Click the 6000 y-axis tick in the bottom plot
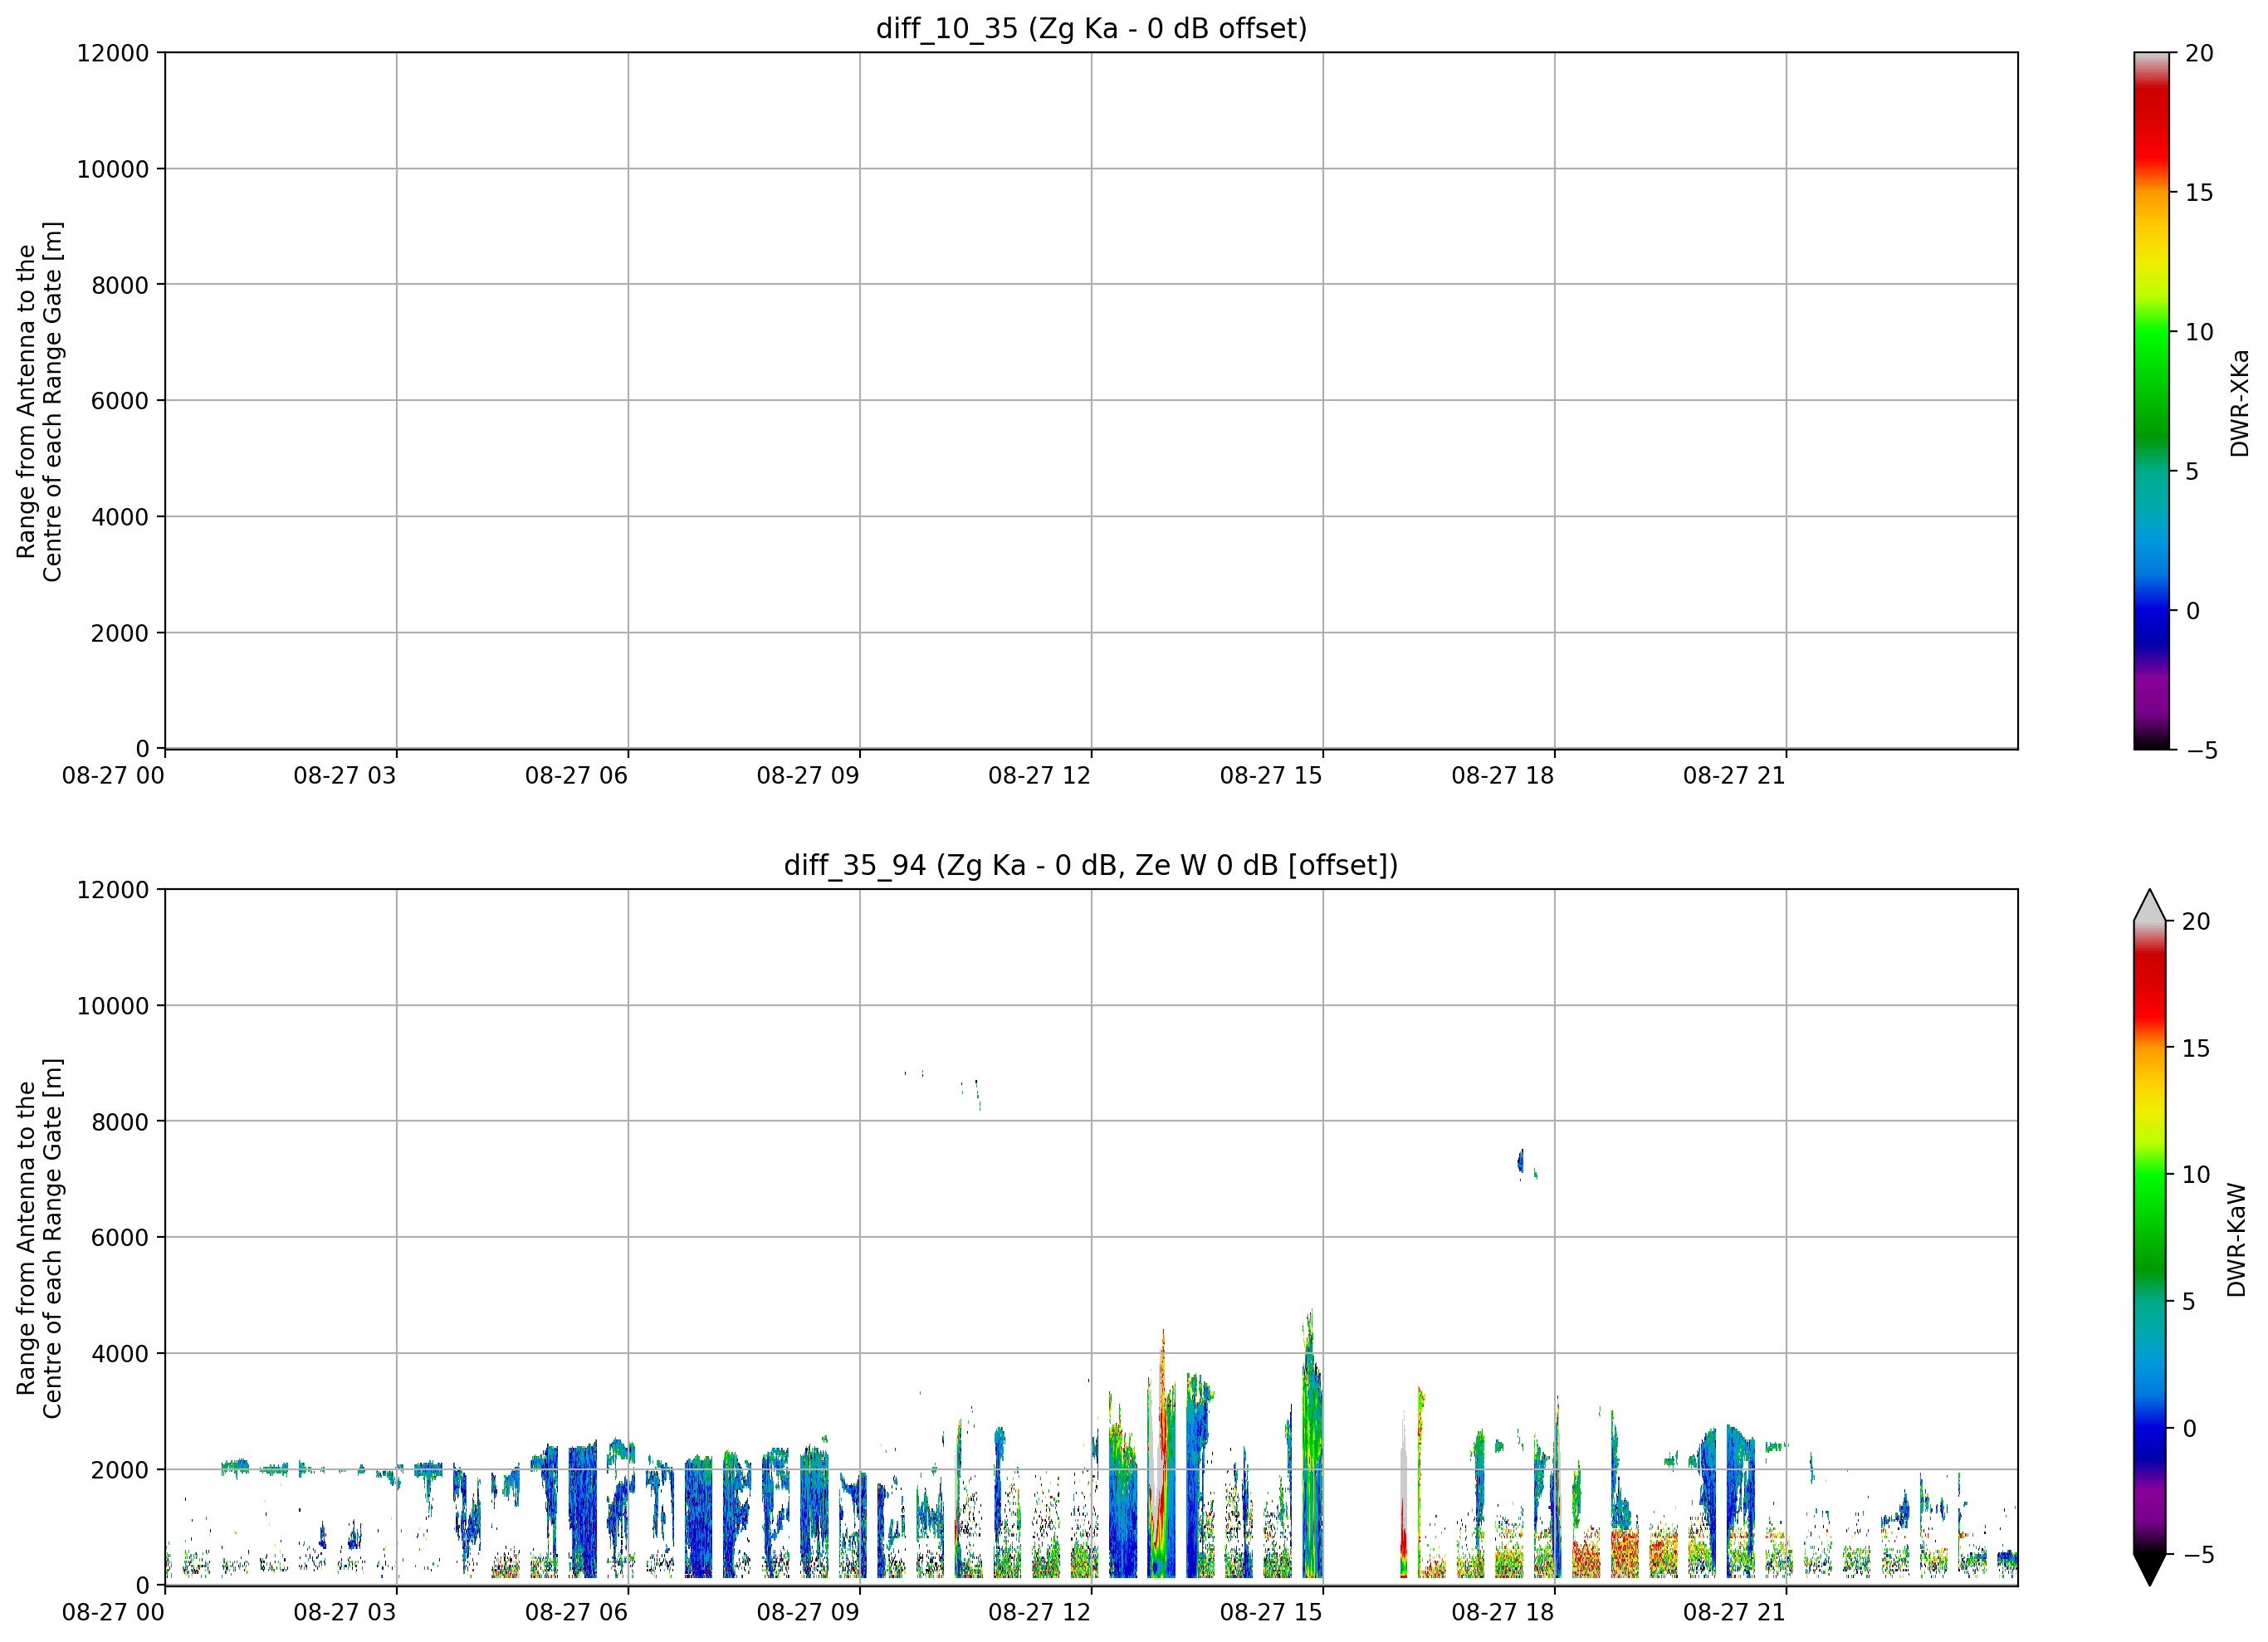Image resolution: width=2268 pixels, height=1642 pixels. click(x=120, y=1238)
